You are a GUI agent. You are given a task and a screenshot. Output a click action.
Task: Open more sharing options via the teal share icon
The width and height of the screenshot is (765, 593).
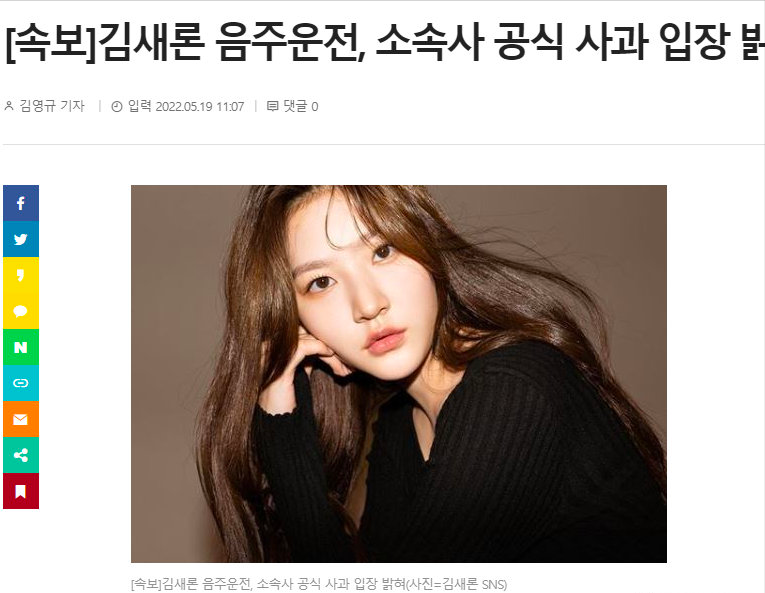click(21, 455)
